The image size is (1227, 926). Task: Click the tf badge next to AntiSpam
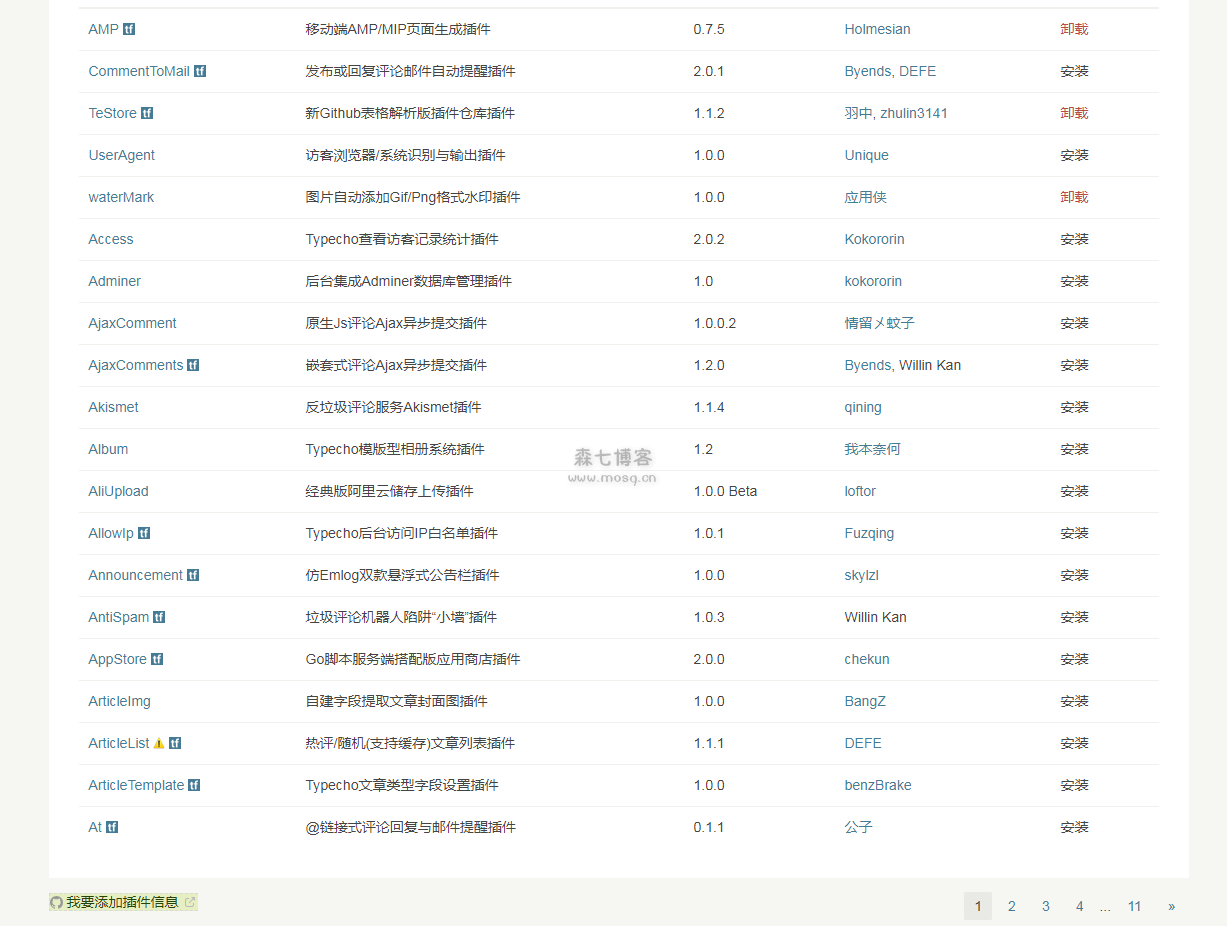tap(159, 617)
